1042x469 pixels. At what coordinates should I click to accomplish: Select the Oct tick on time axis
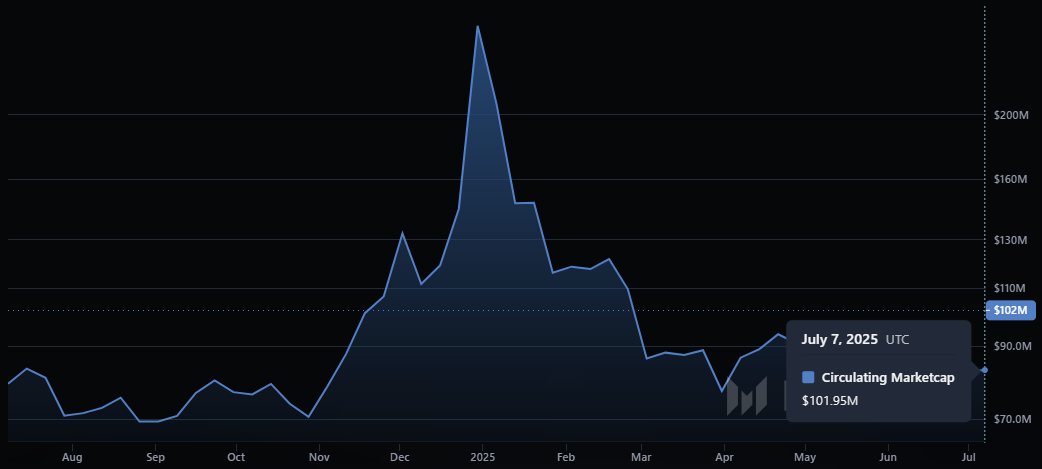click(236, 457)
